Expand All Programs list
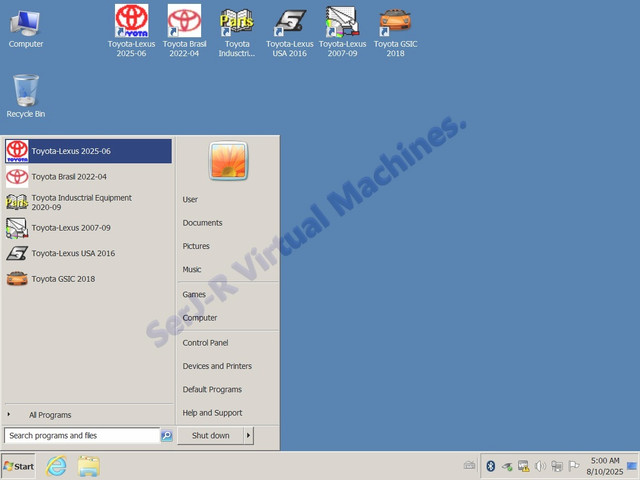Image resolution: width=640 pixels, height=480 pixels. pos(50,415)
